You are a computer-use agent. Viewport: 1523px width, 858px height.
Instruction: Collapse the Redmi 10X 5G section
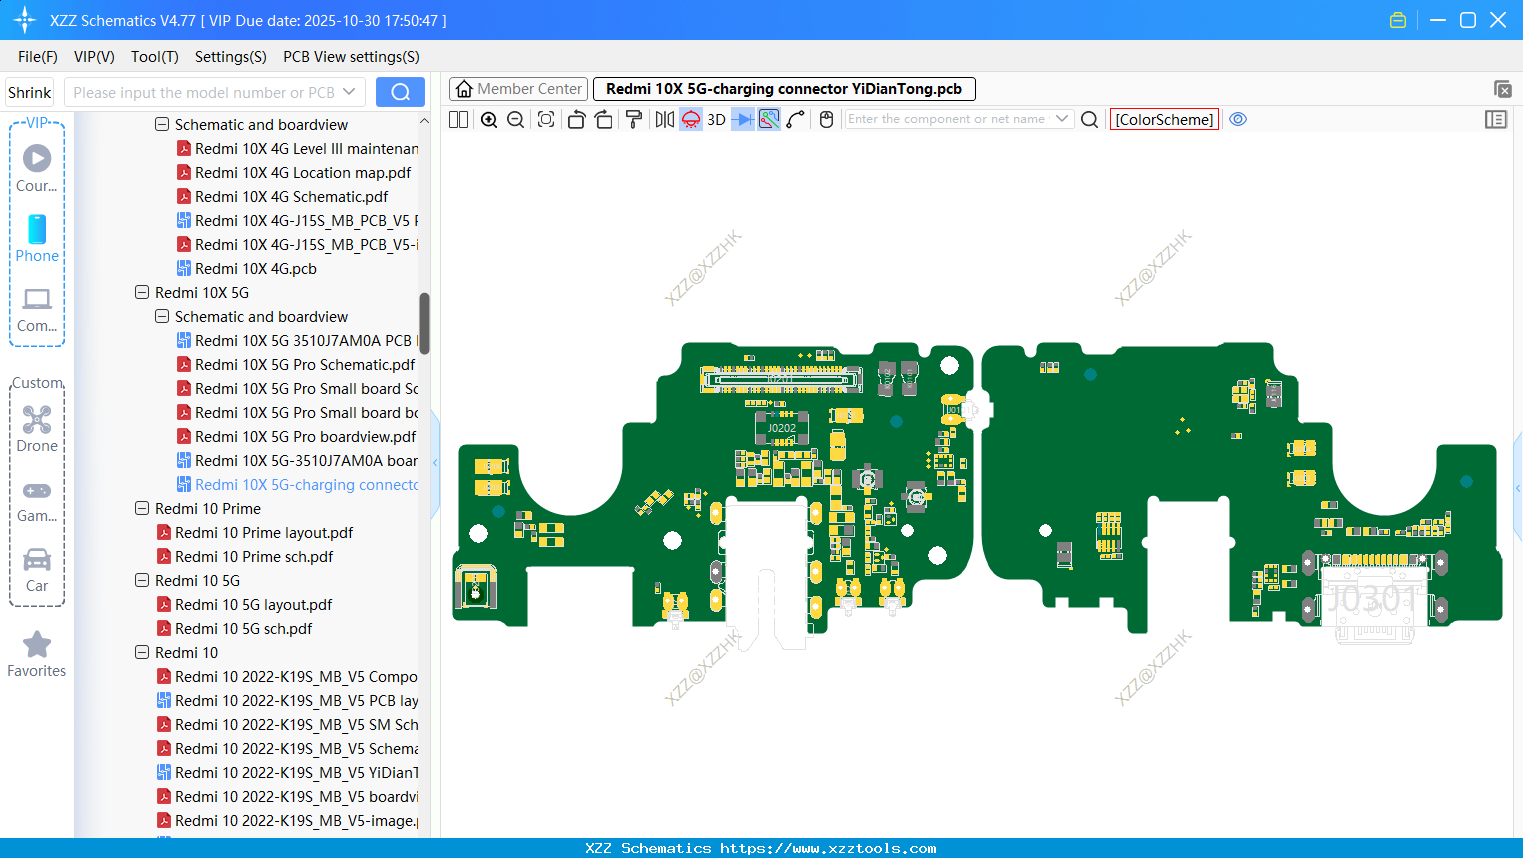click(x=141, y=292)
